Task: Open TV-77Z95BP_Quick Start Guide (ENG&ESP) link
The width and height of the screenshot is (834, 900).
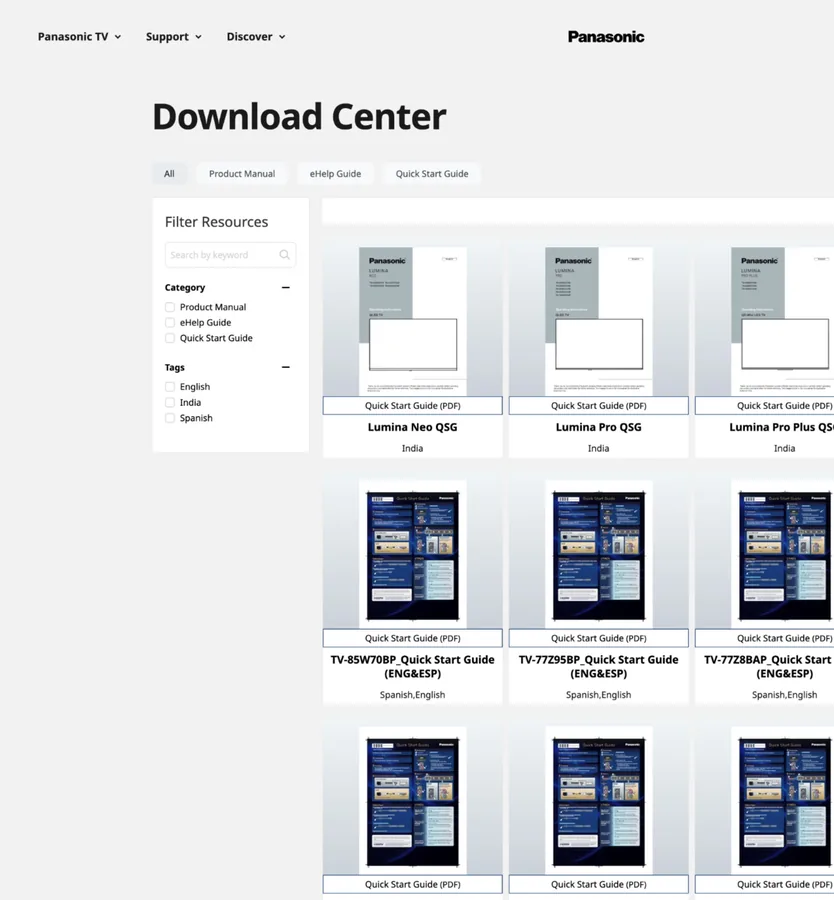Action: tap(599, 666)
